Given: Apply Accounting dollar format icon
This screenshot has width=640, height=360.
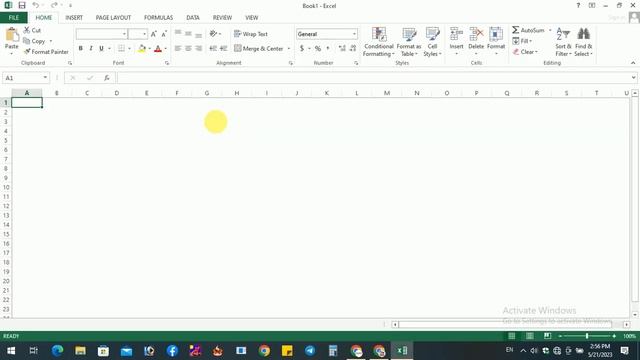Looking at the screenshot, I should pyautogui.click(x=302, y=49).
